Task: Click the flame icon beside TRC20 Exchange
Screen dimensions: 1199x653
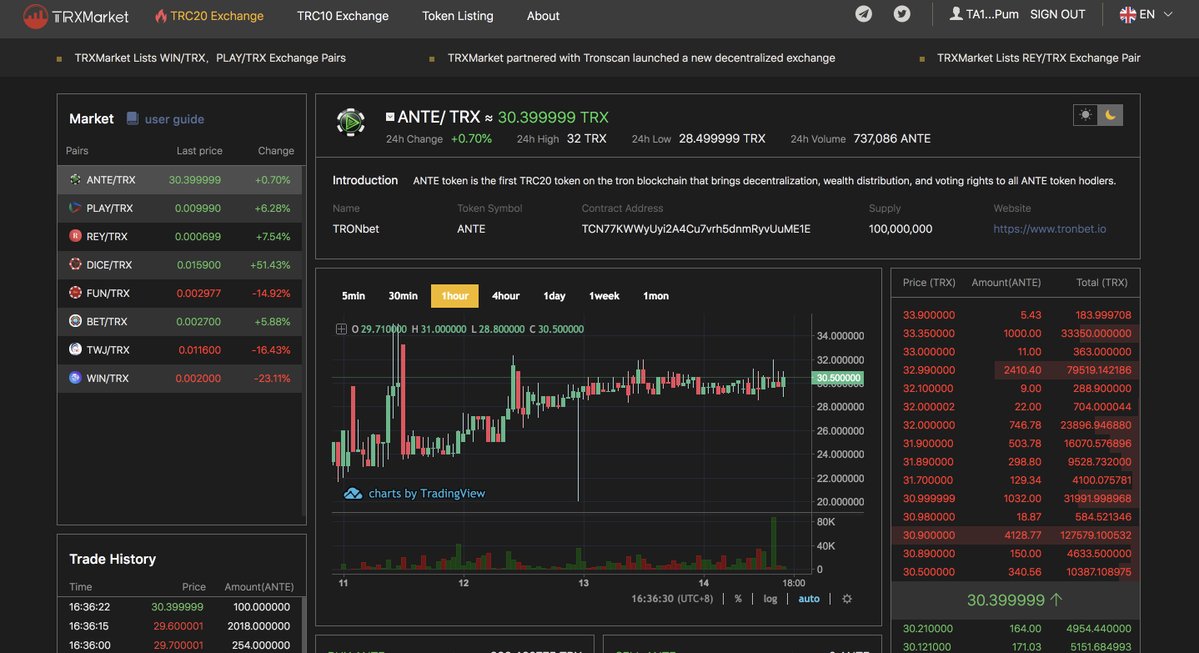Action: (x=161, y=15)
